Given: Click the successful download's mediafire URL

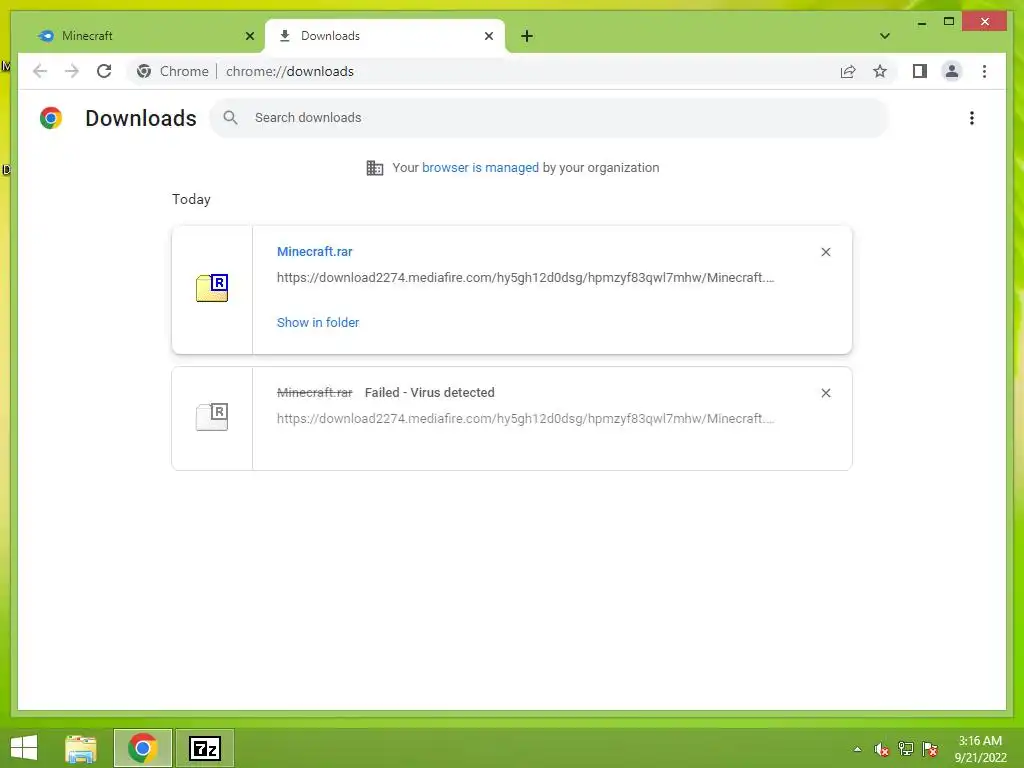Looking at the screenshot, I should coord(525,278).
